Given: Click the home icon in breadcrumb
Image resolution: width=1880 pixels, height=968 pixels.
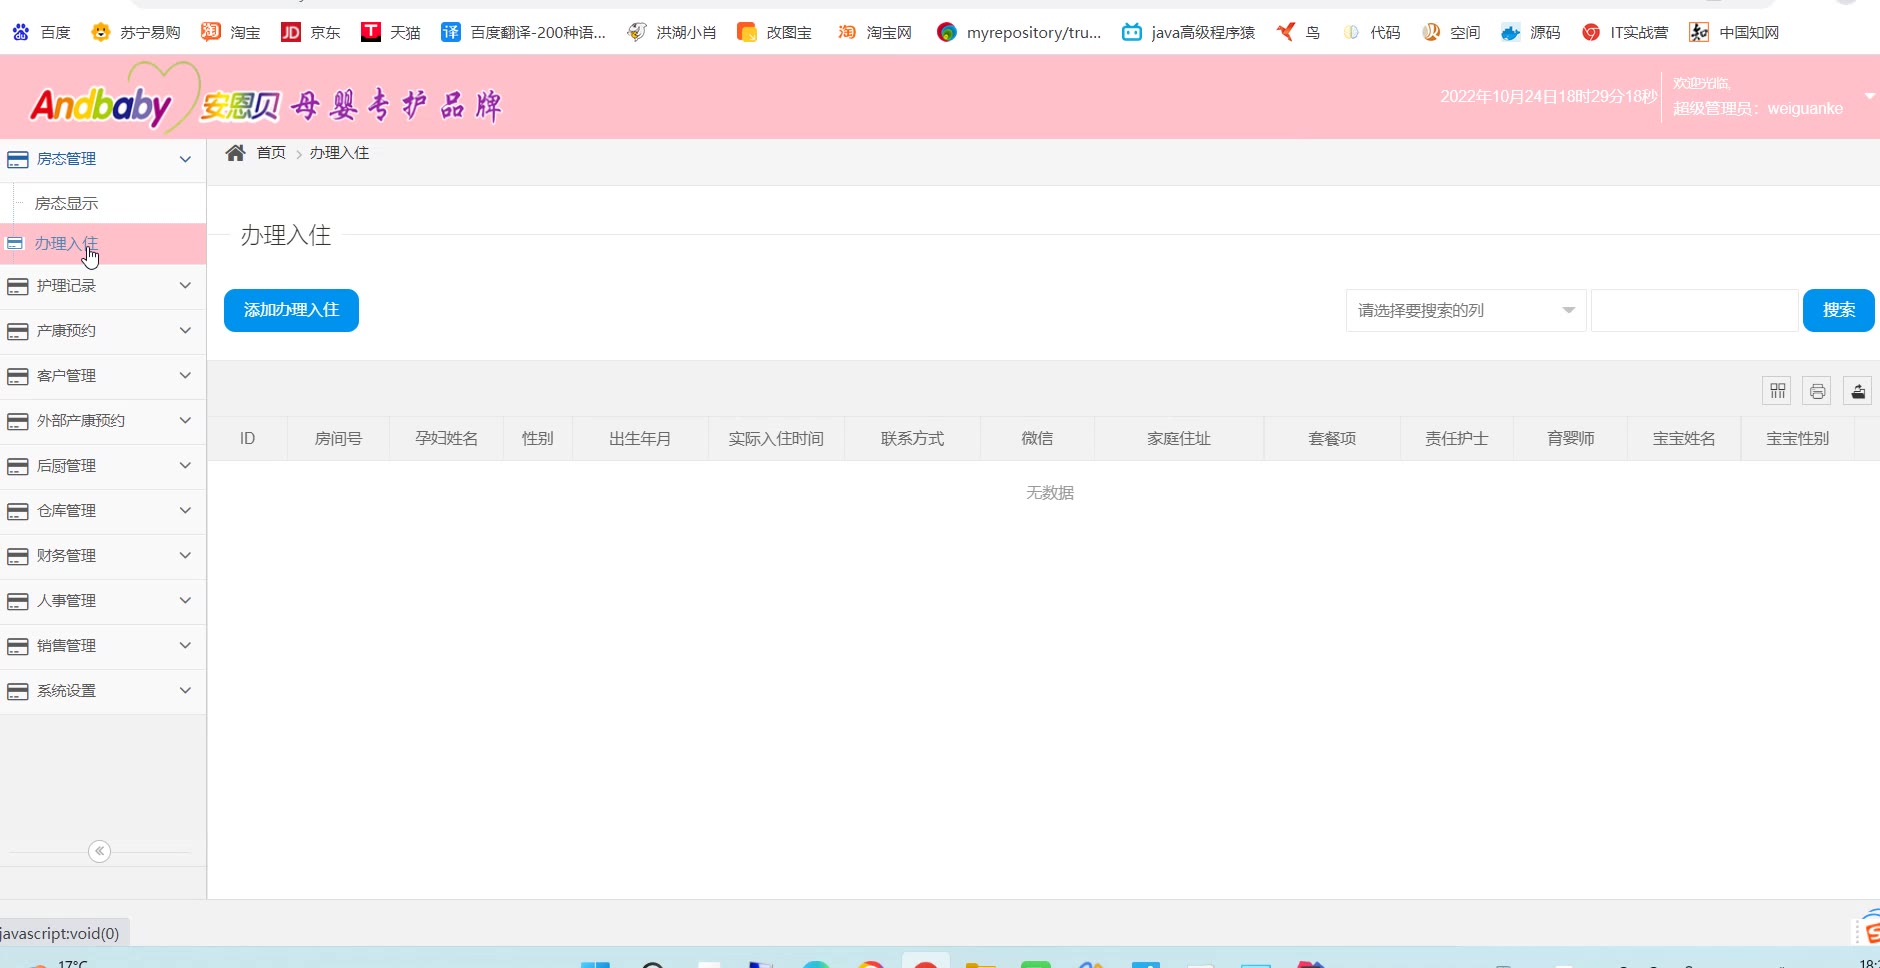Looking at the screenshot, I should (235, 153).
